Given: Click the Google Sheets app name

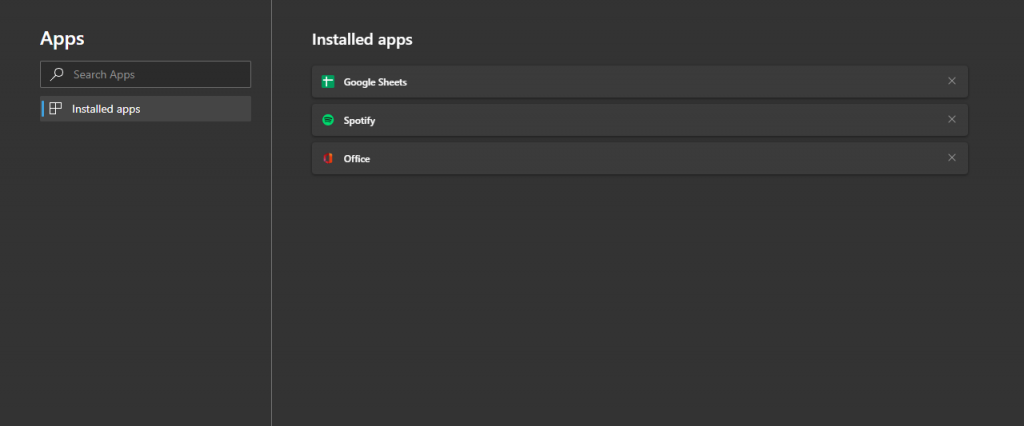Looking at the screenshot, I should 375,82.
